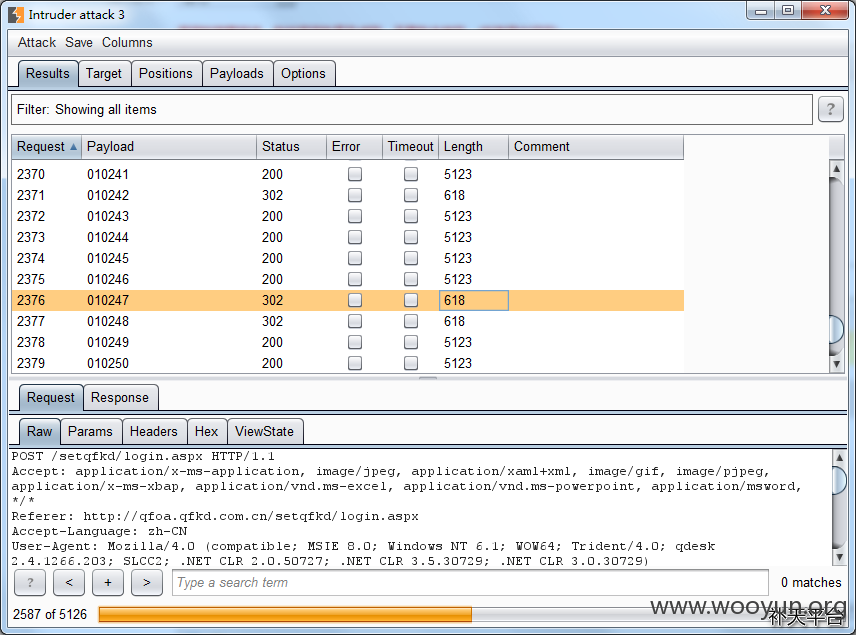
Task: Click the raw request scrollbar thumb
Action: click(840, 479)
